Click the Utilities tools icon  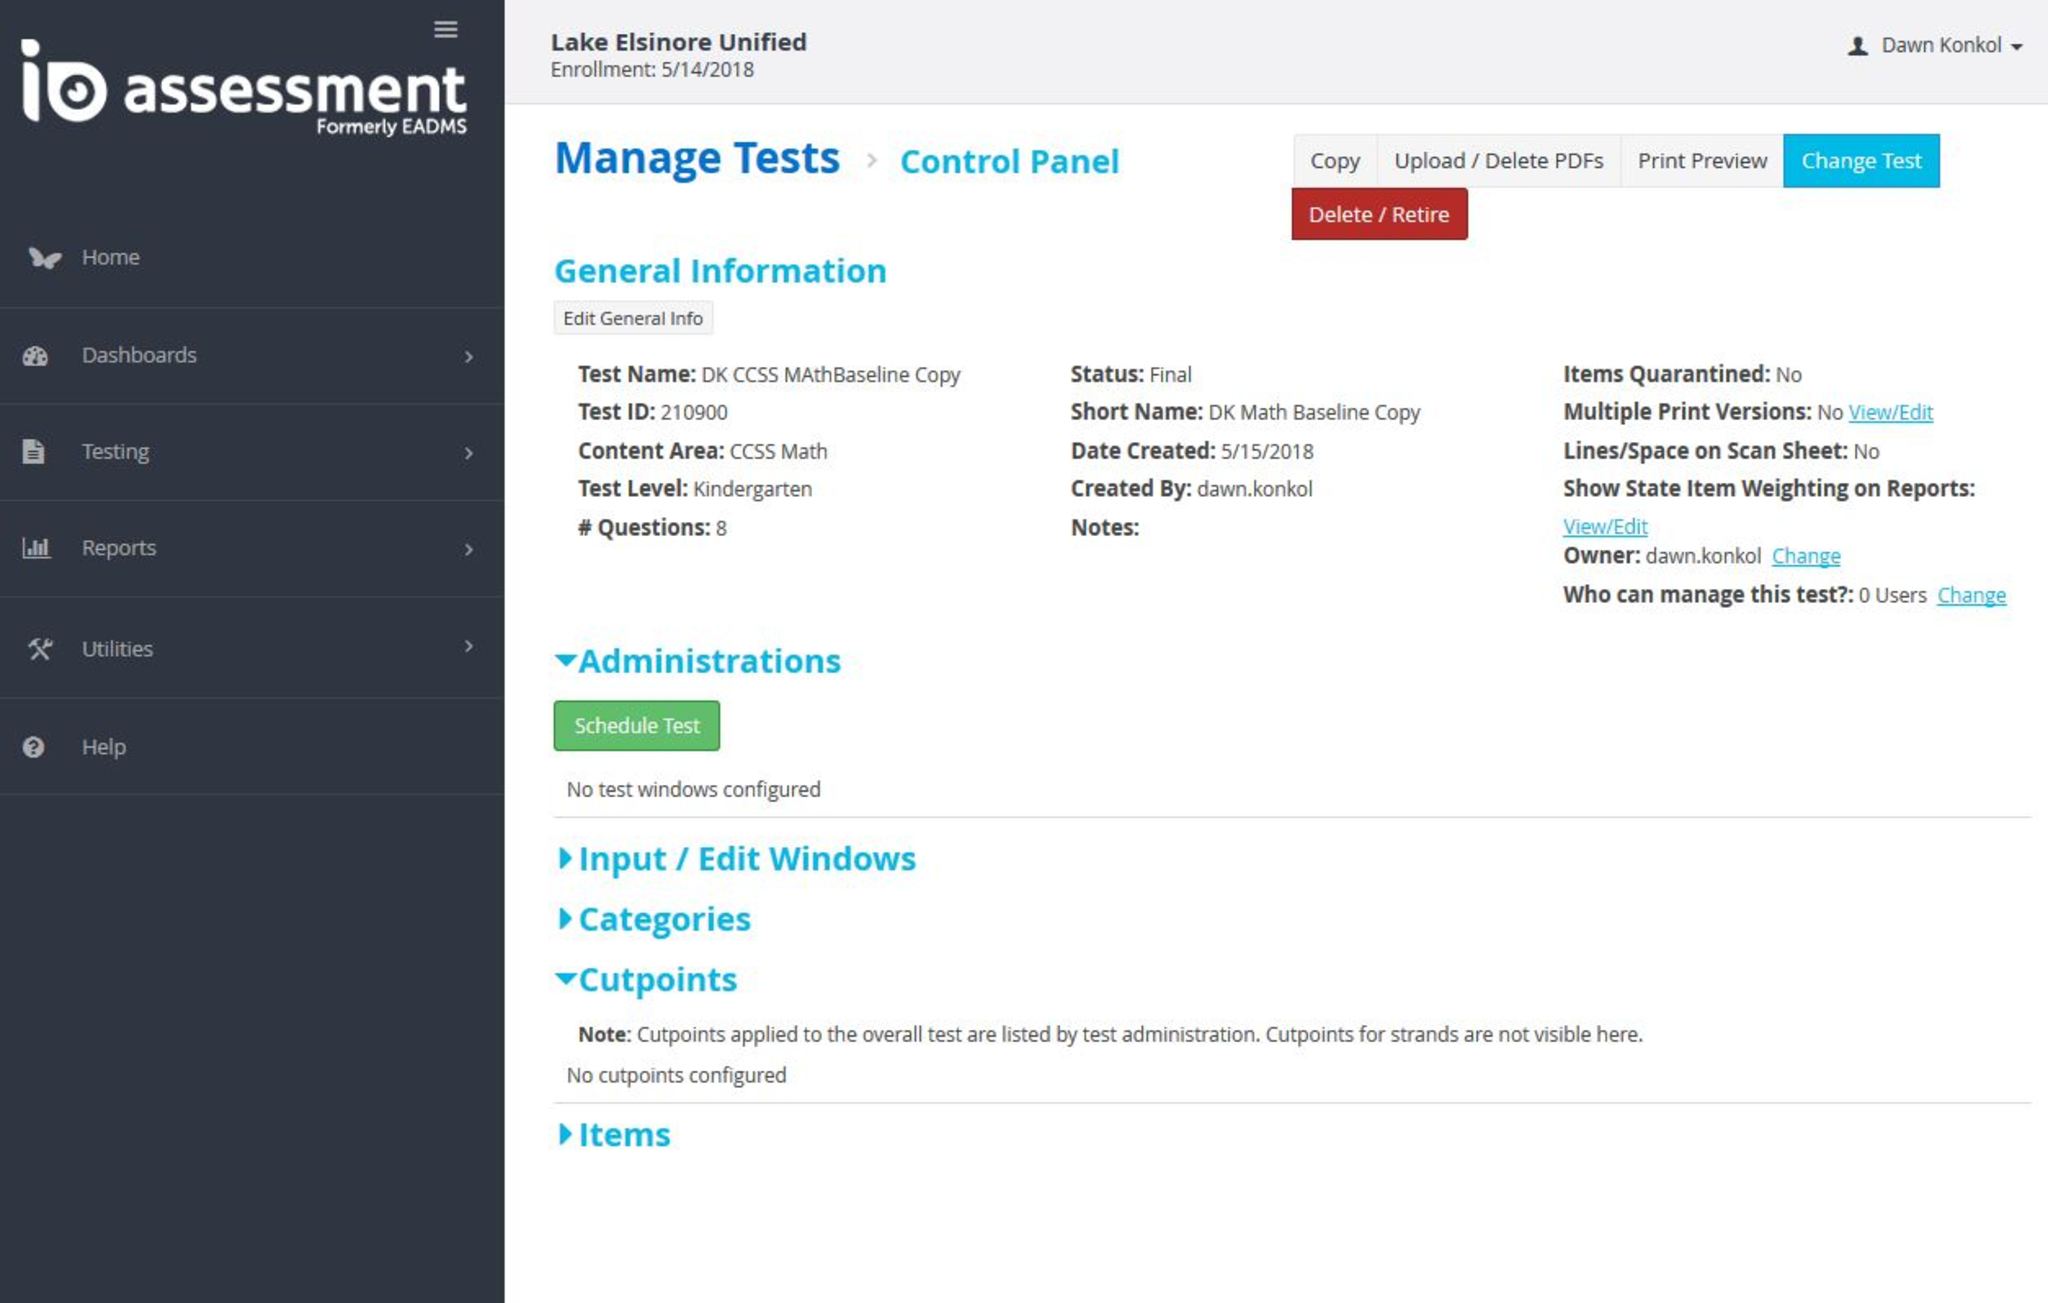(40, 649)
